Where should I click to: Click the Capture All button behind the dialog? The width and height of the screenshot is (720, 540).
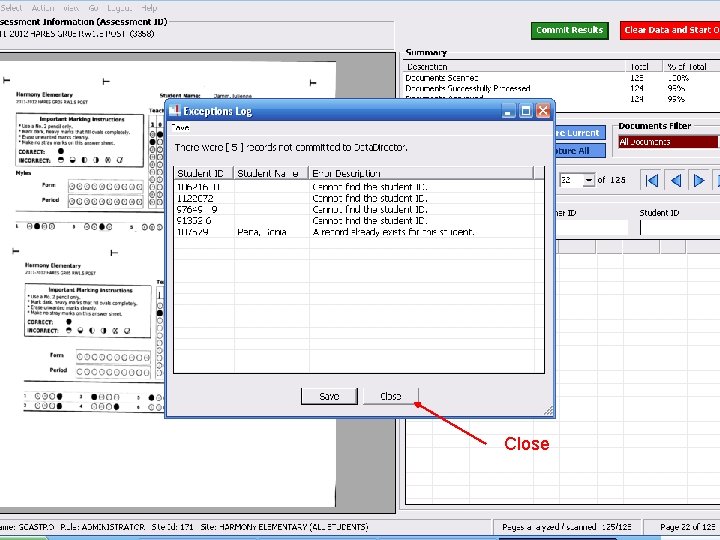coord(580,151)
